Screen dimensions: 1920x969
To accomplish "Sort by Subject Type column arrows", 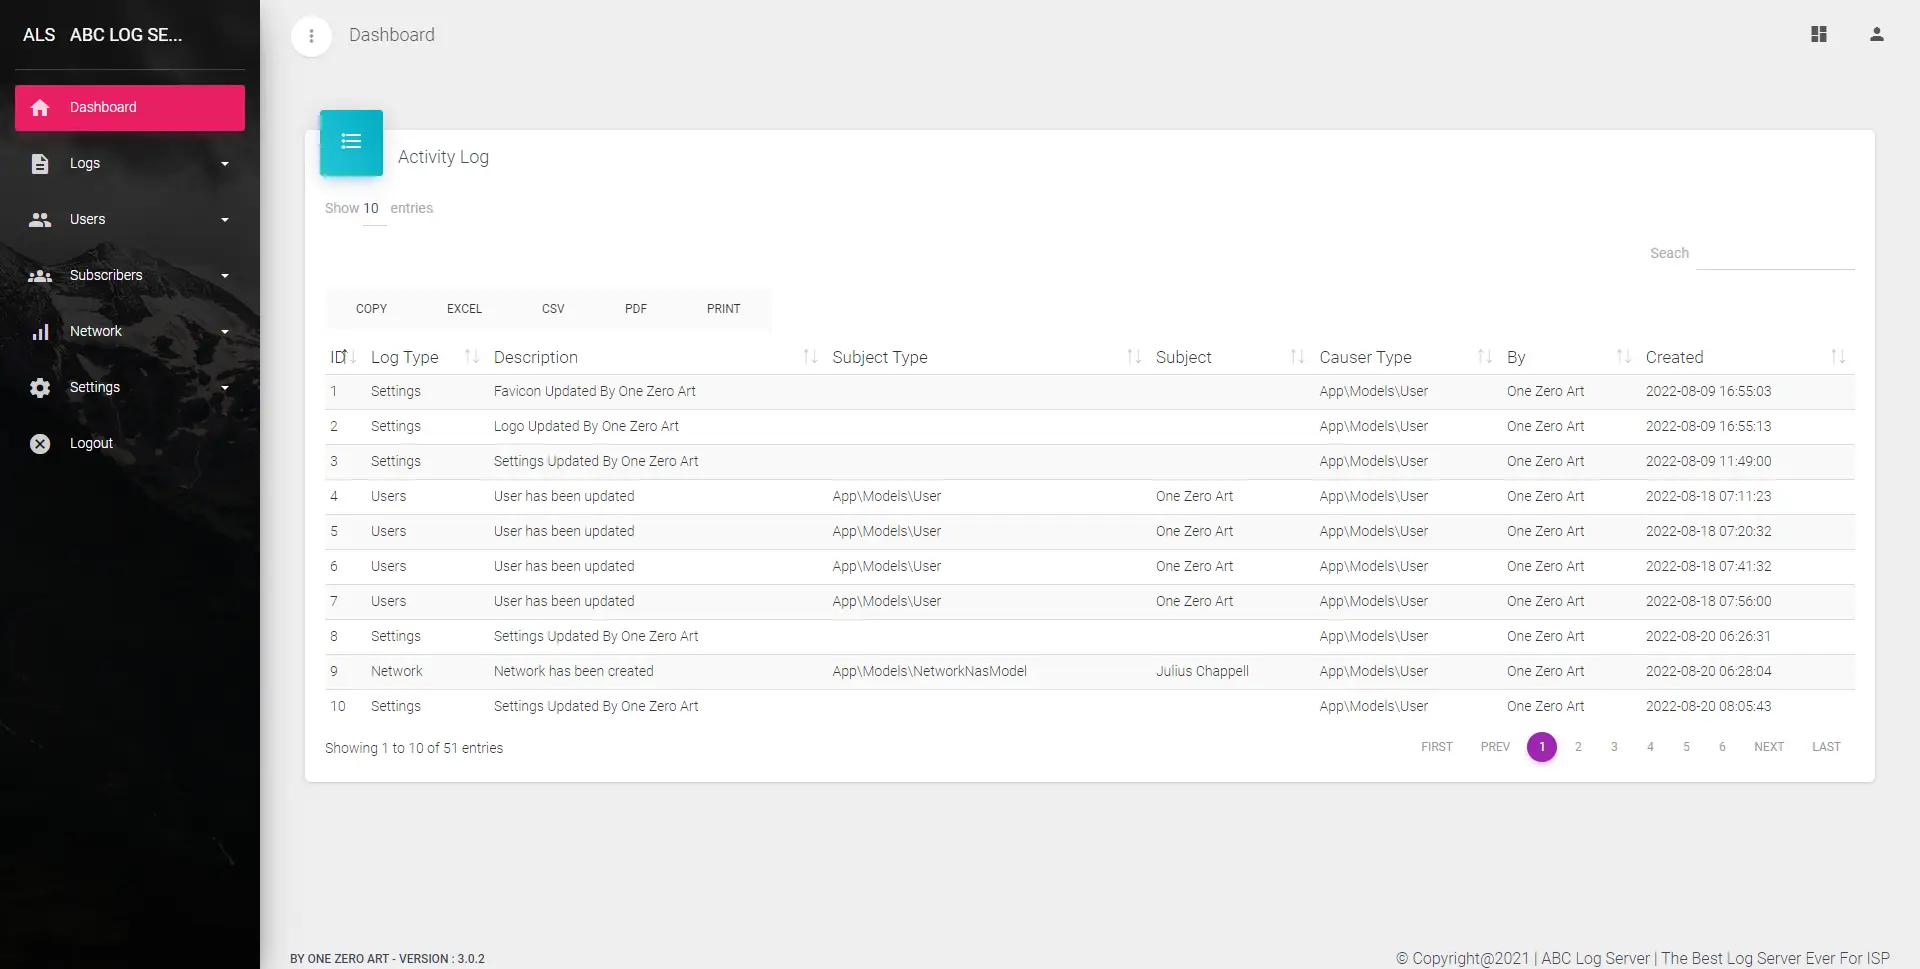I will [1134, 357].
